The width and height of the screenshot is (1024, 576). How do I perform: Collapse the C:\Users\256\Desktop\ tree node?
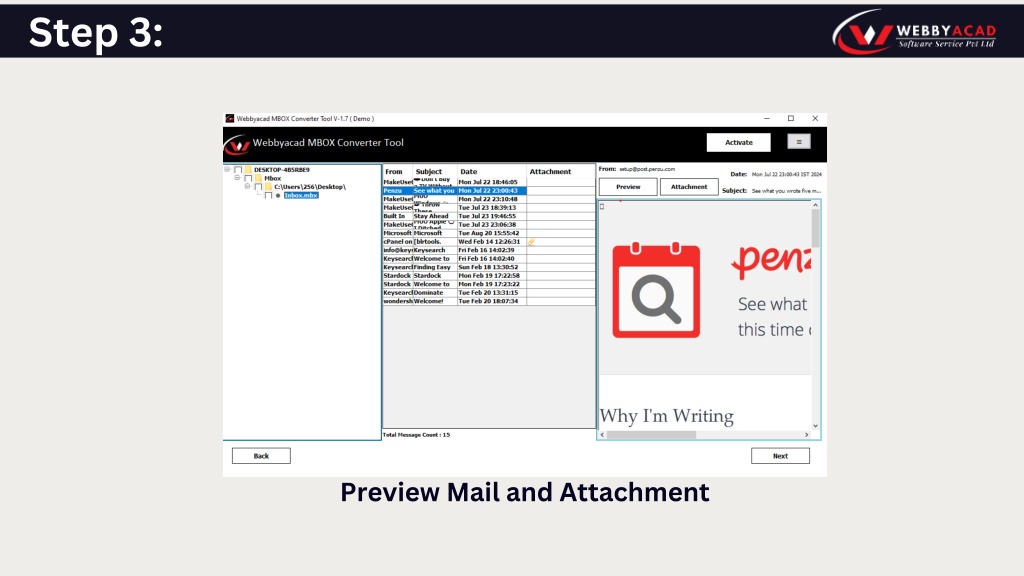pos(248,187)
